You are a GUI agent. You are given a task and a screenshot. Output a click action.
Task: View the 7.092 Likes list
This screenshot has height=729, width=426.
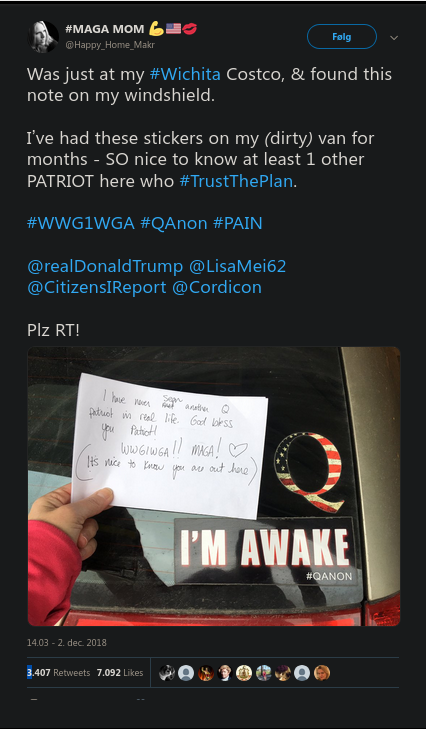120,673
